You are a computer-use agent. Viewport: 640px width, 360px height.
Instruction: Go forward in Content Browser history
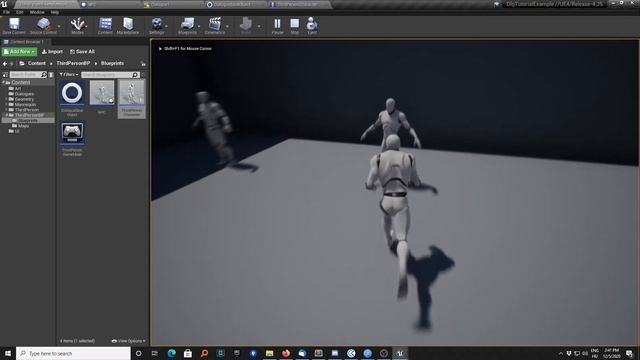(11, 64)
